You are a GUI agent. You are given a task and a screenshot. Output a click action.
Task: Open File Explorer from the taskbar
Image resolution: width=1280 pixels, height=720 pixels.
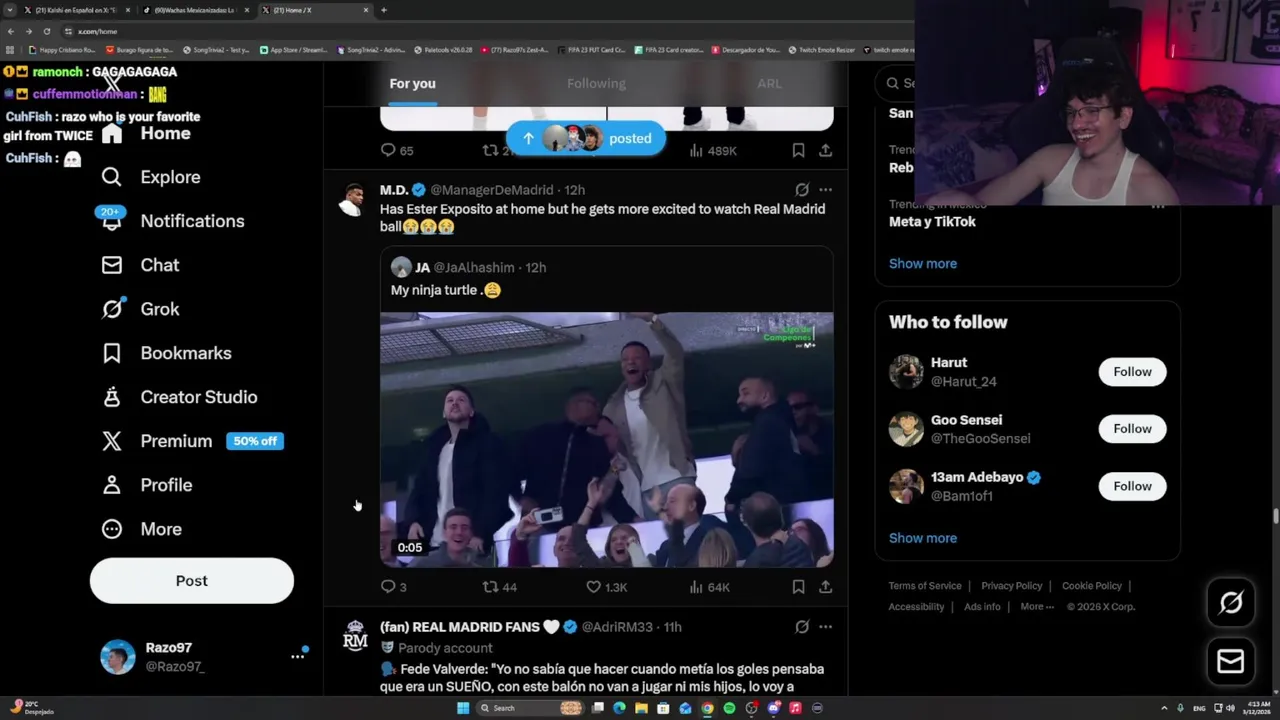coord(641,708)
